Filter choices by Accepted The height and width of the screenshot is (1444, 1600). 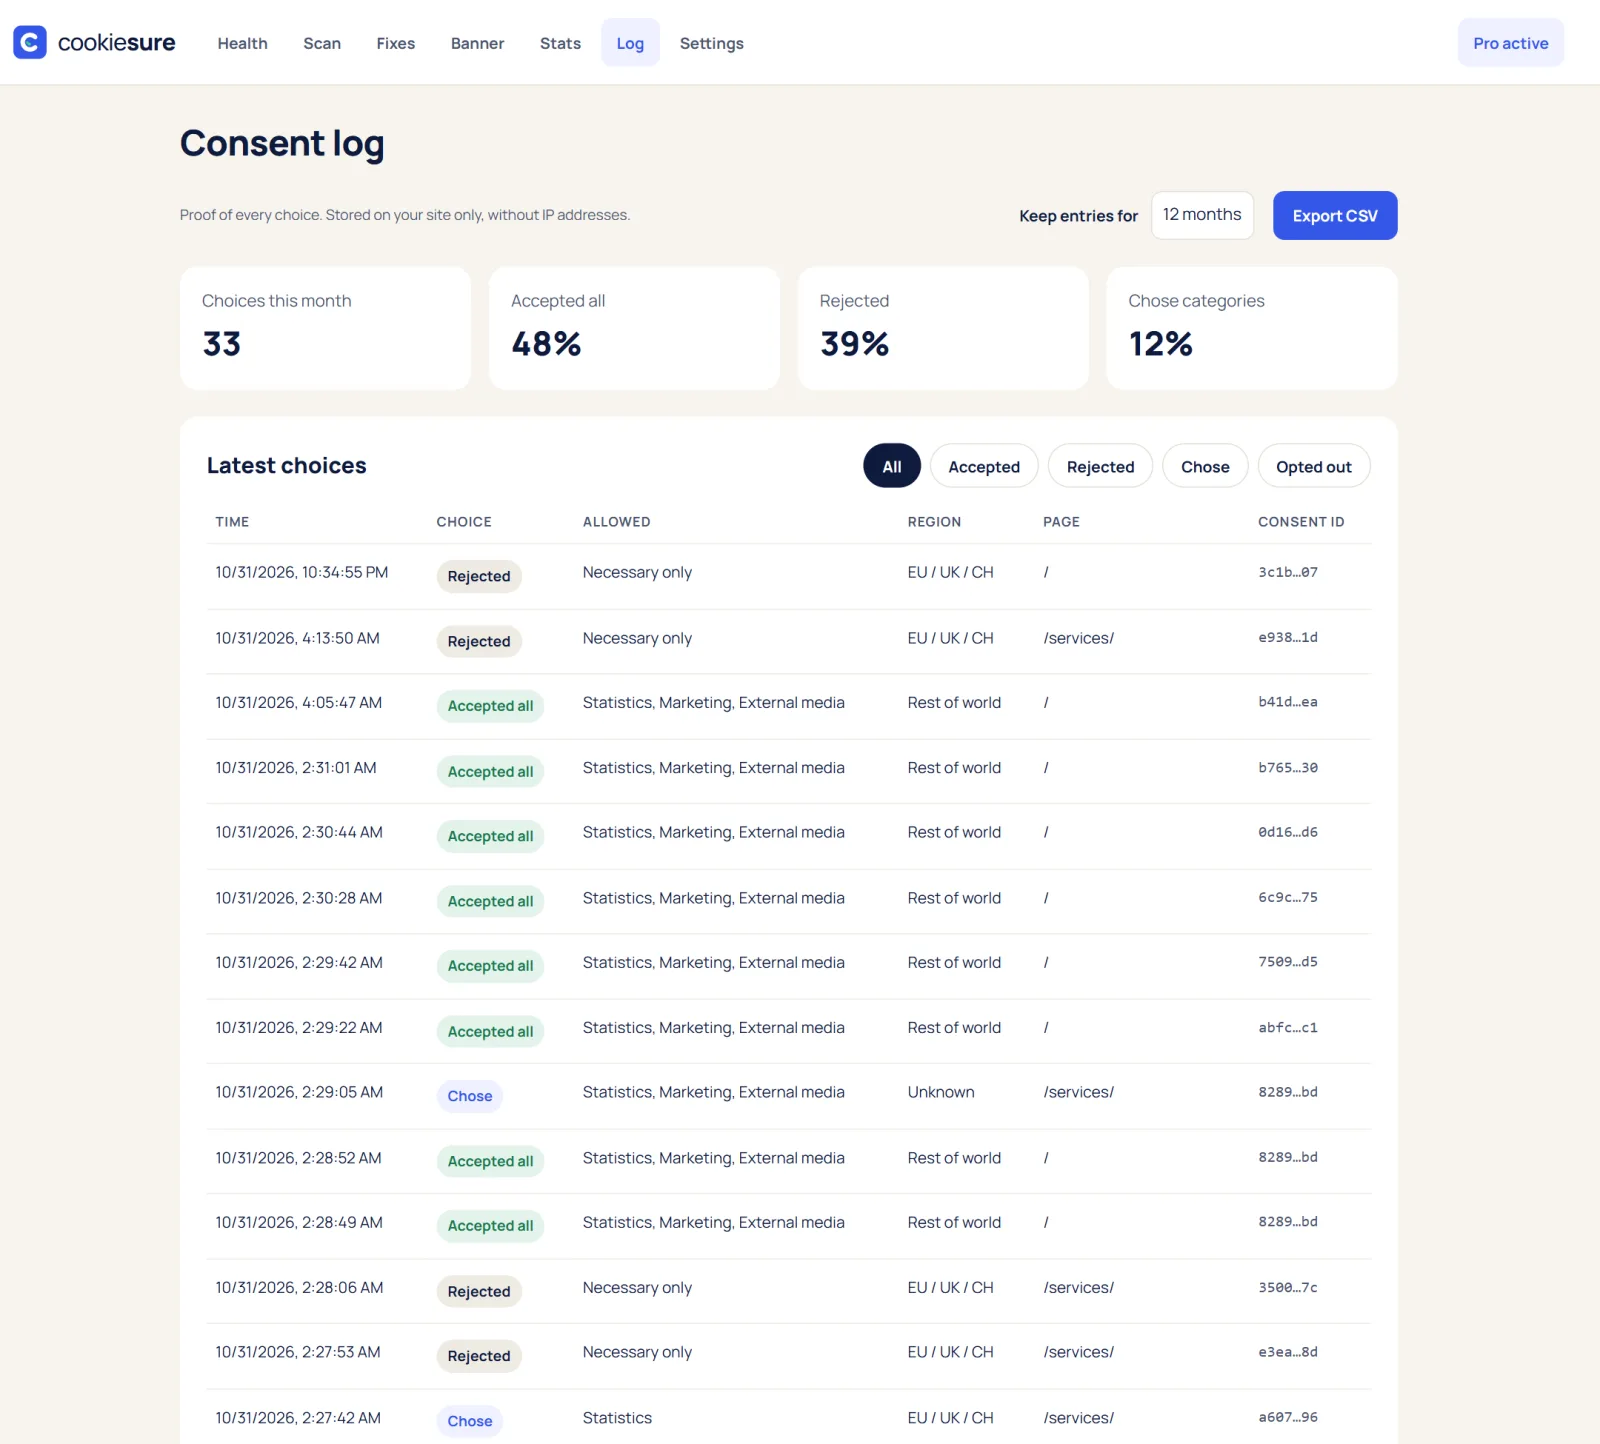click(x=984, y=466)
